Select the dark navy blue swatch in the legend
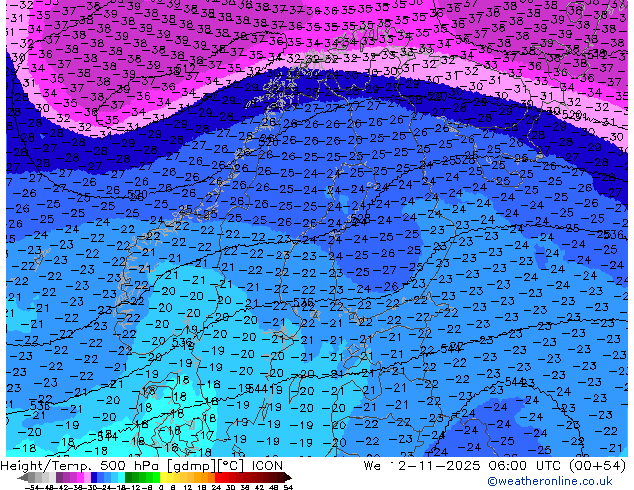This screenshot has width=634, height=490. (x=94, y=478)
